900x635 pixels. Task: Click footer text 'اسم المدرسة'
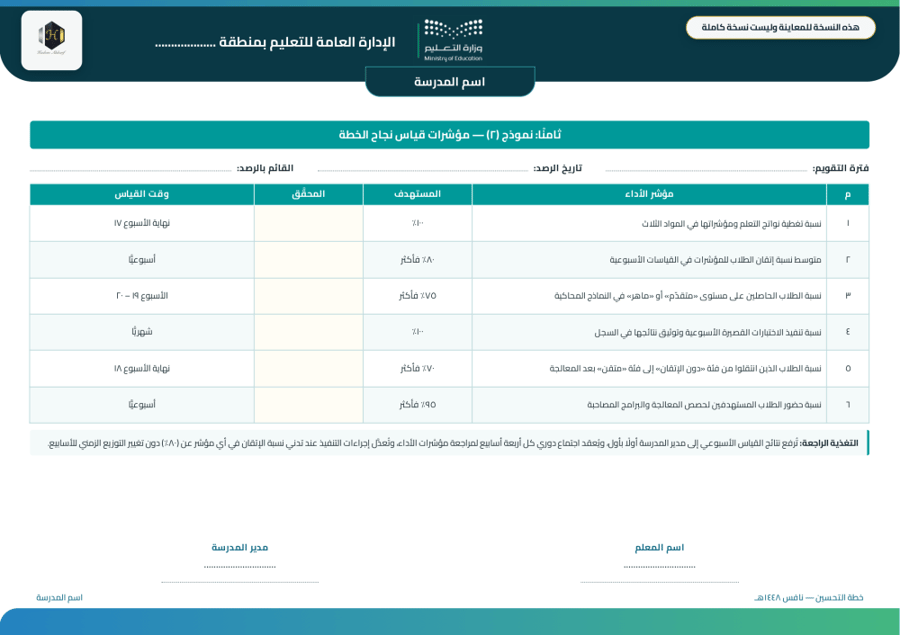pyautogui.click(x=59, y=598)
